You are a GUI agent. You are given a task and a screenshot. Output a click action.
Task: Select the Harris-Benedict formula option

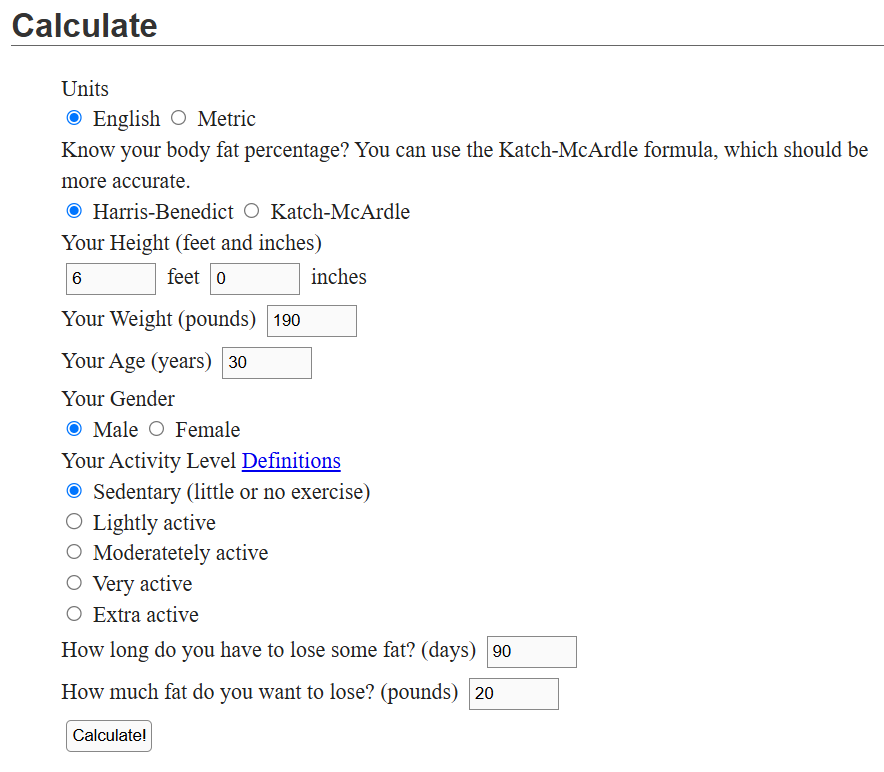click(x=74, y=211)
